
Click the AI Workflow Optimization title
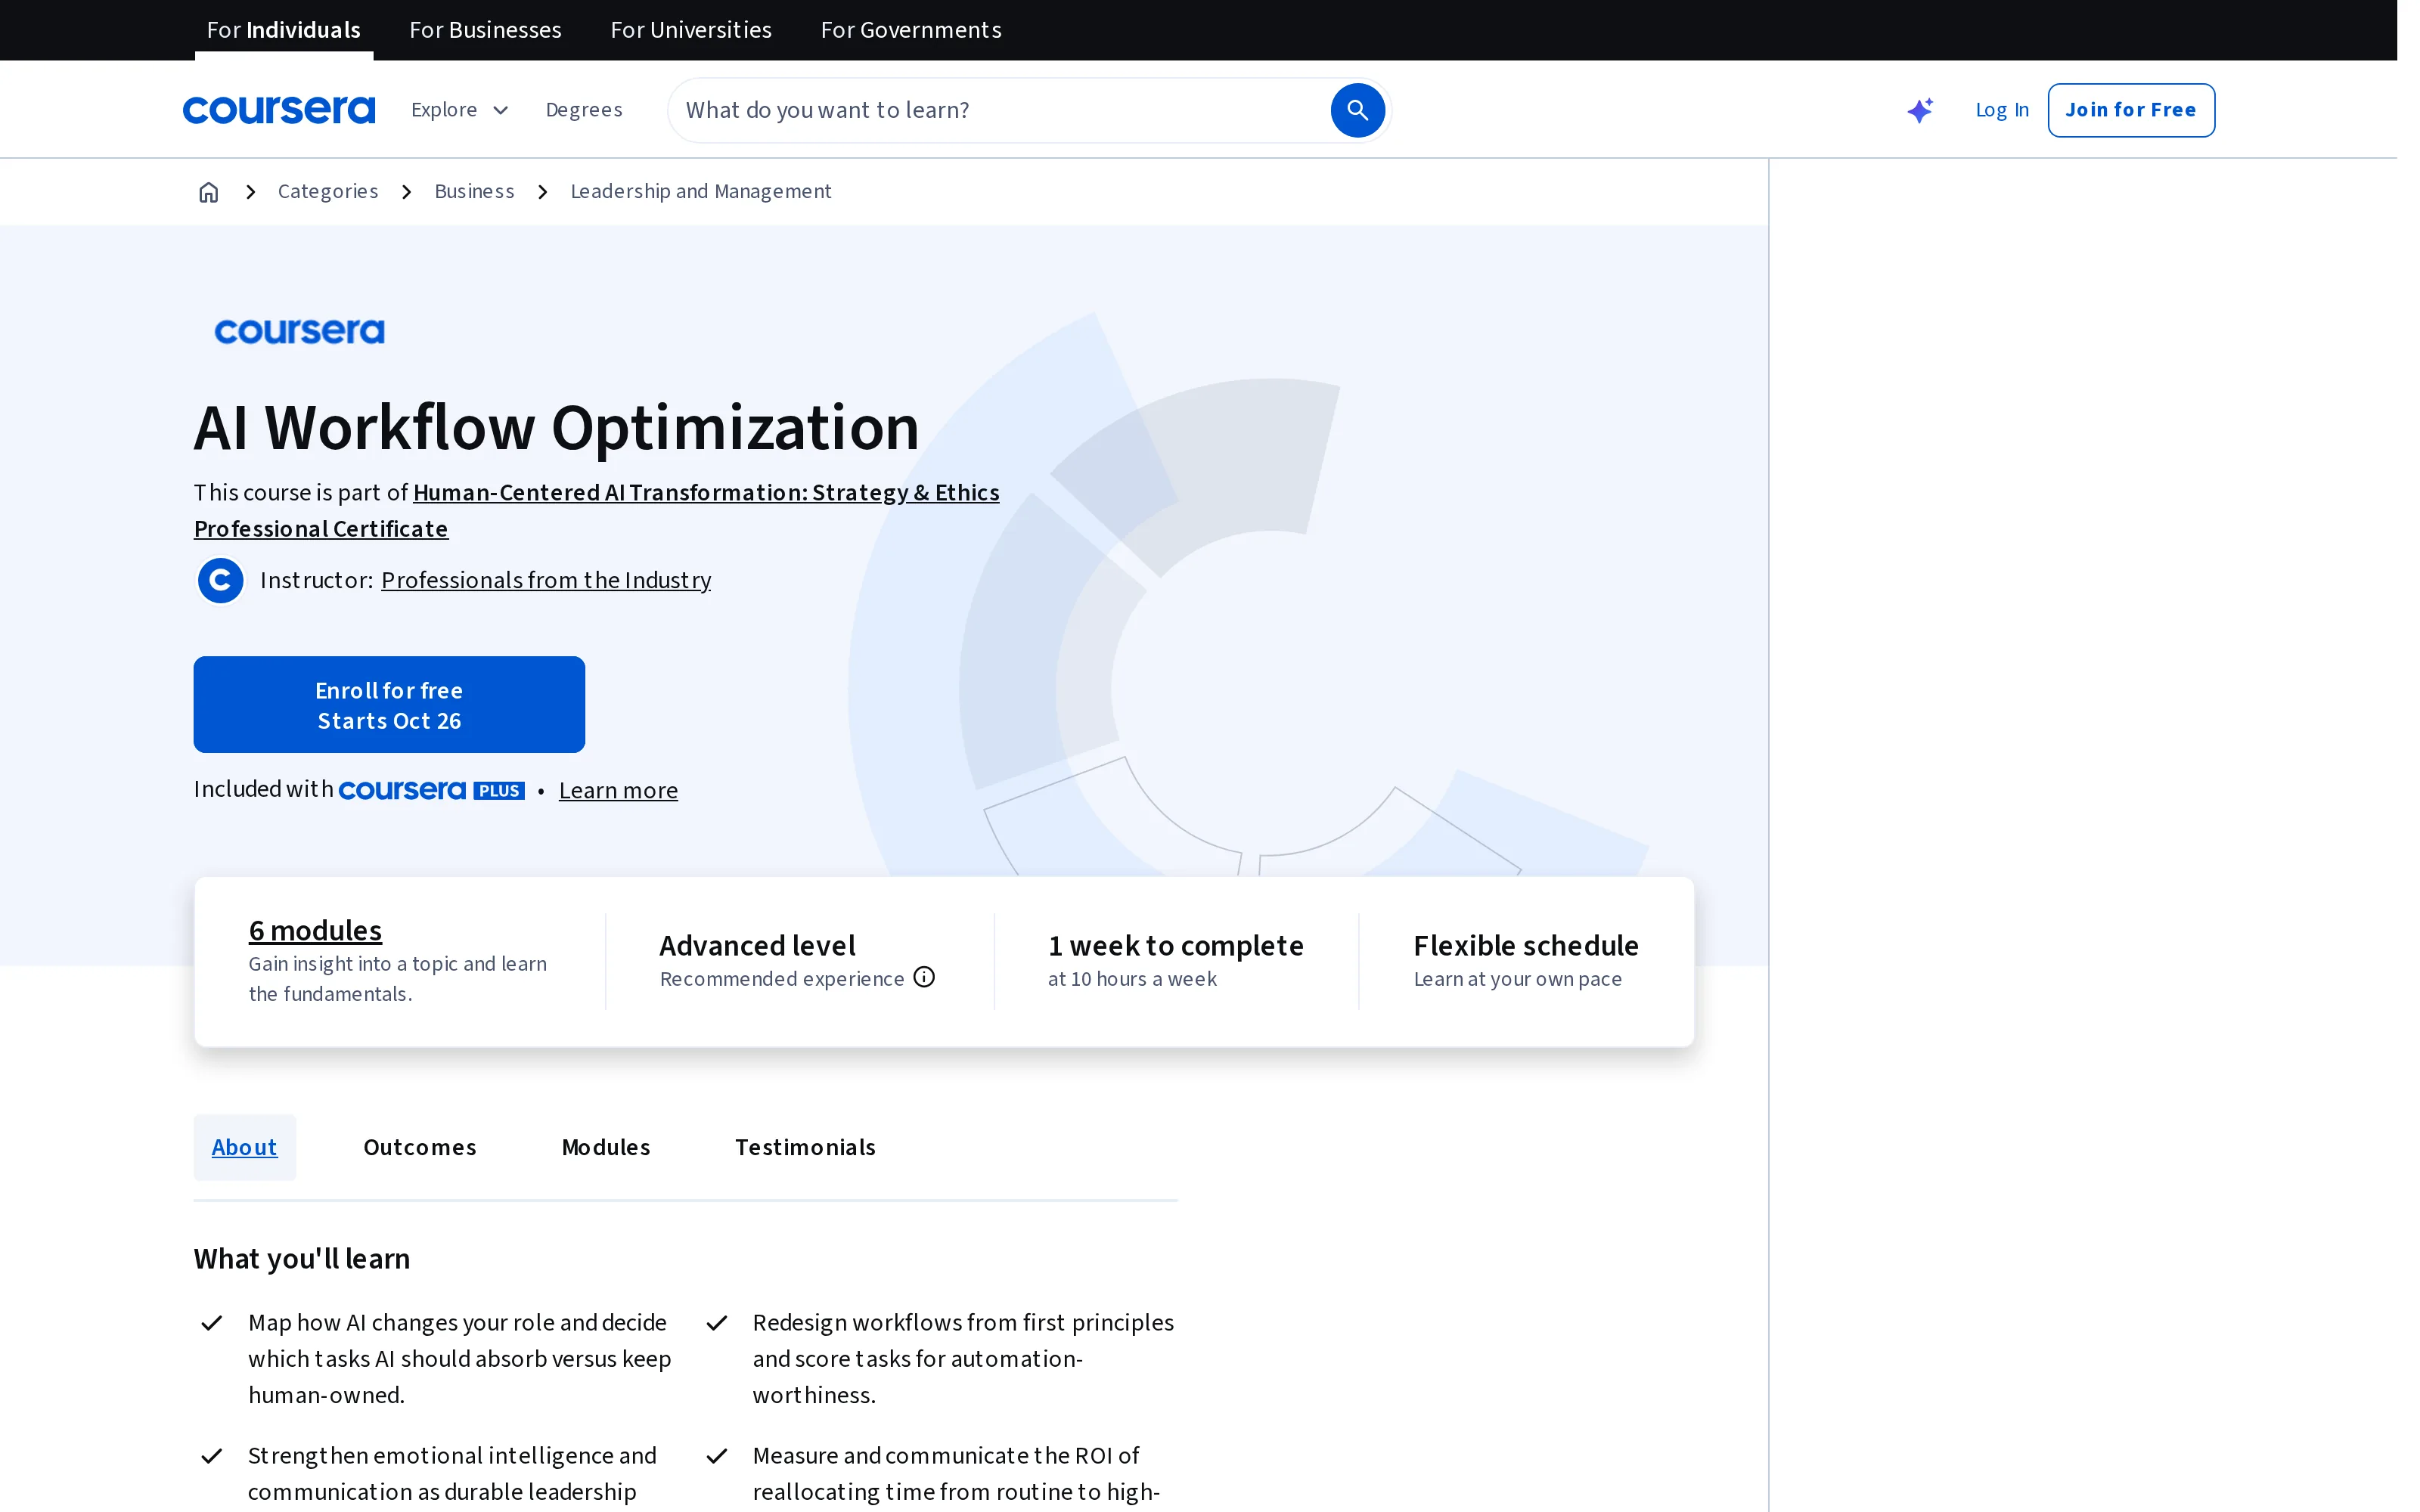[557, 428]
